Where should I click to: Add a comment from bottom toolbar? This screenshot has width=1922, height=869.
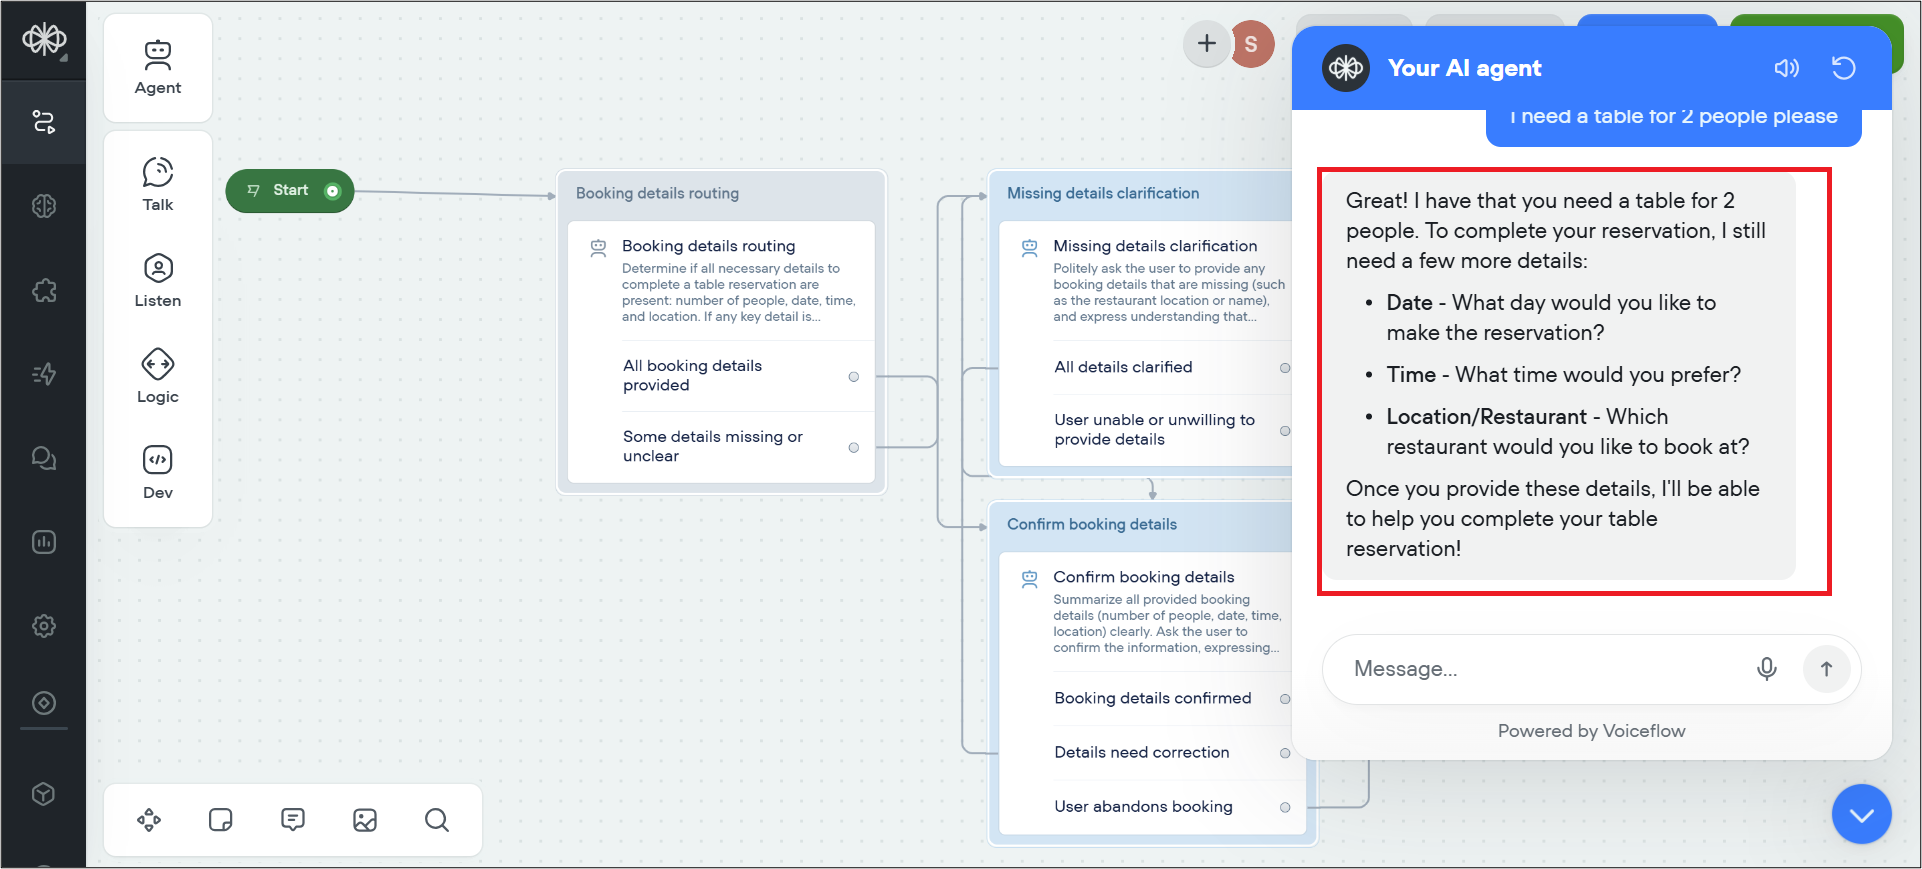click(293, 820)
